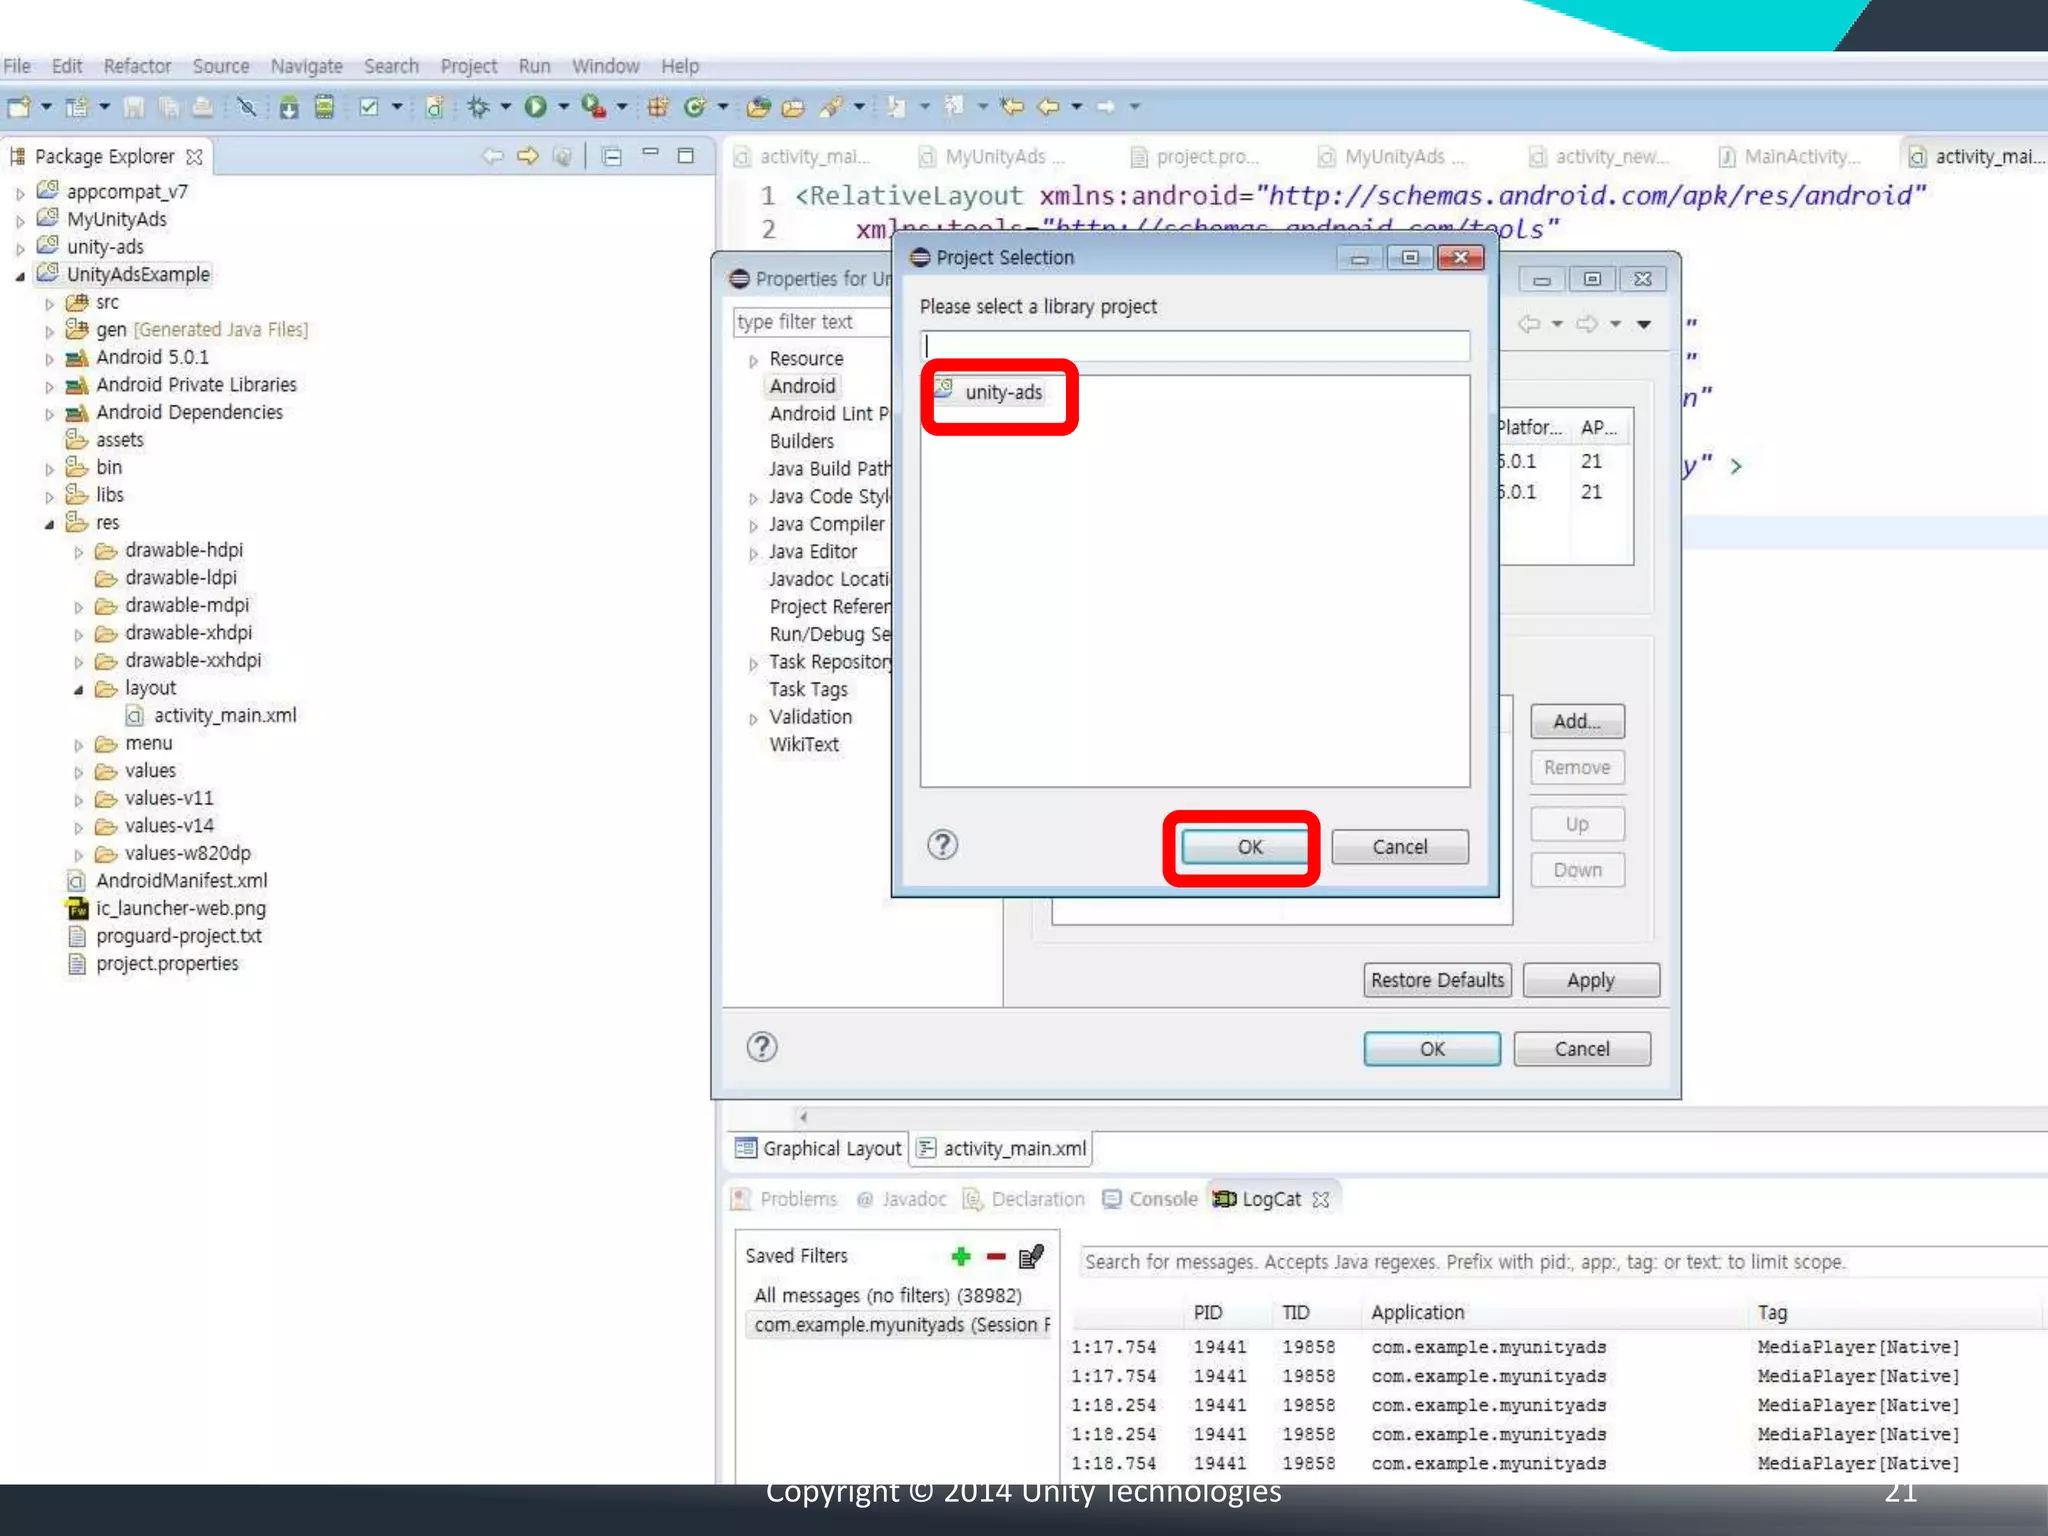Select 'All messages (no filters)' saved filter
Viewport: 2048px width, 1536px height.
click(888, 1296)
